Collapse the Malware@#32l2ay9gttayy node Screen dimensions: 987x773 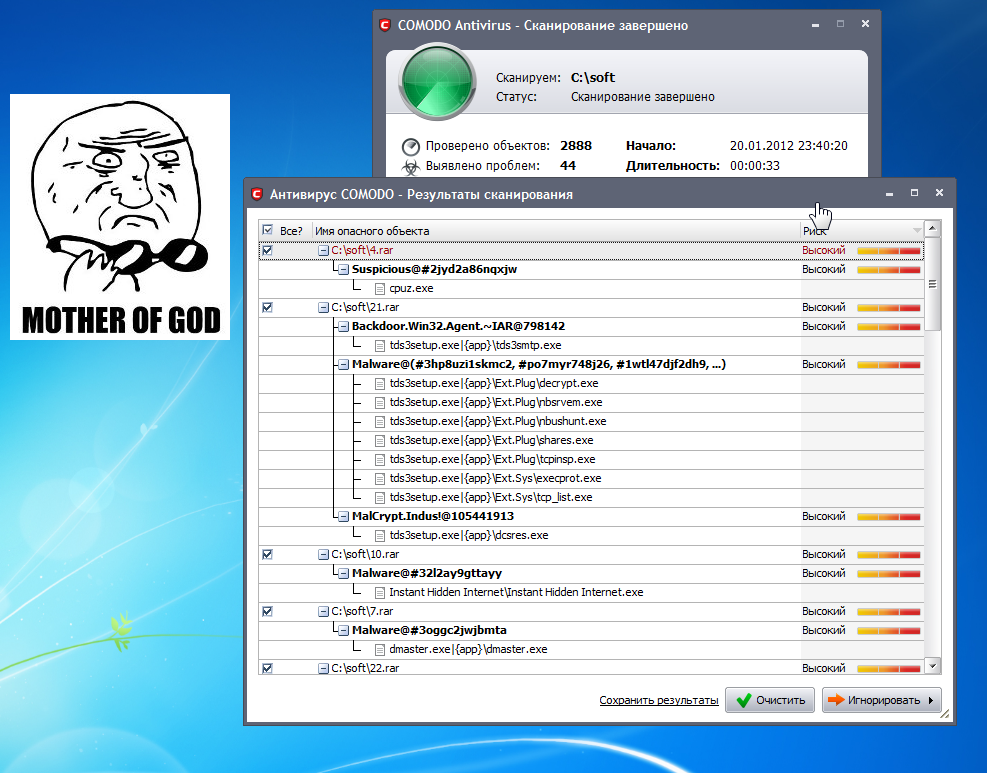(x=343, y=573)
